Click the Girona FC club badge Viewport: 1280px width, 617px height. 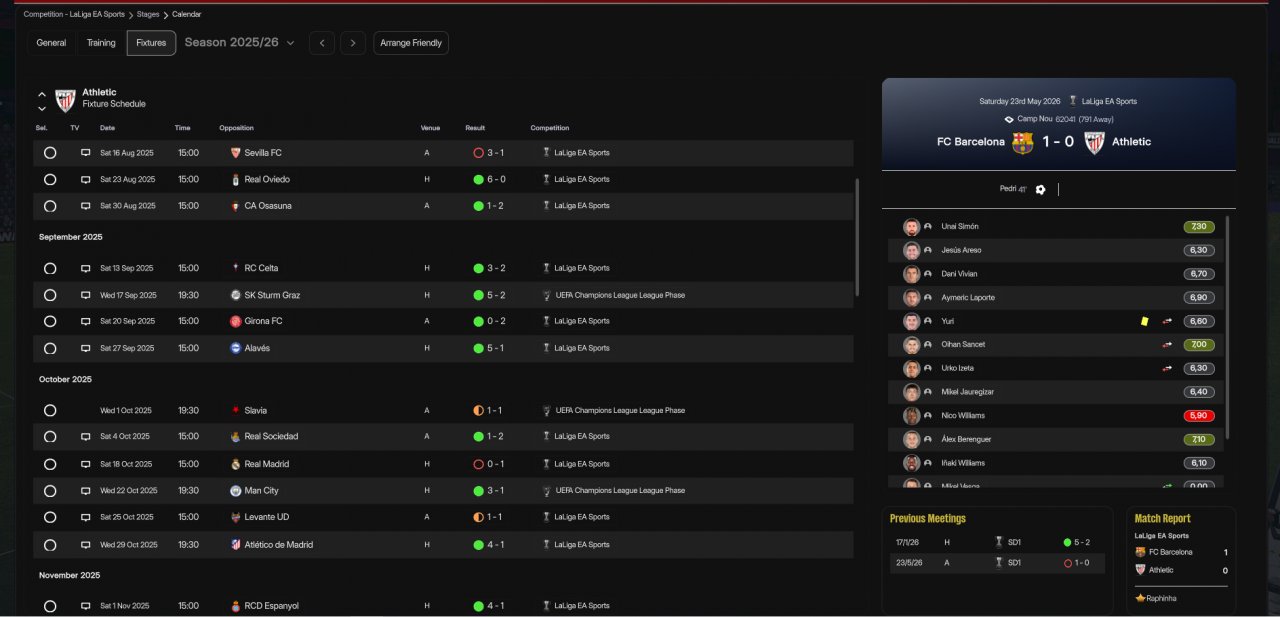pyautogui.click(x=235, y=321)
